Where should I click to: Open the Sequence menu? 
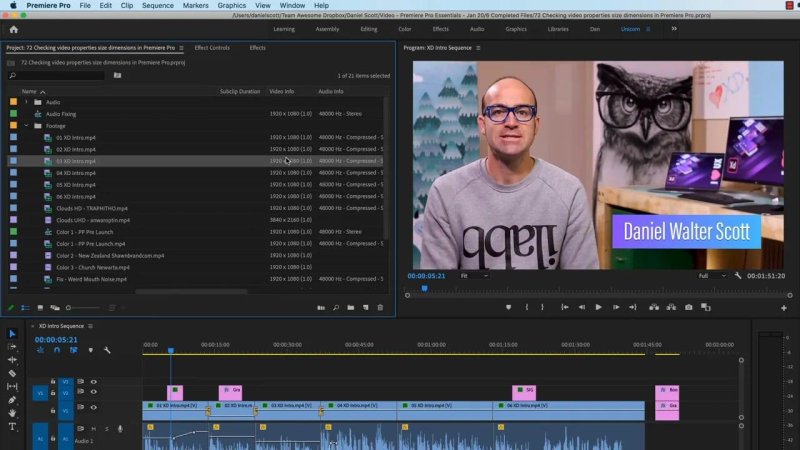click(158, 5)
